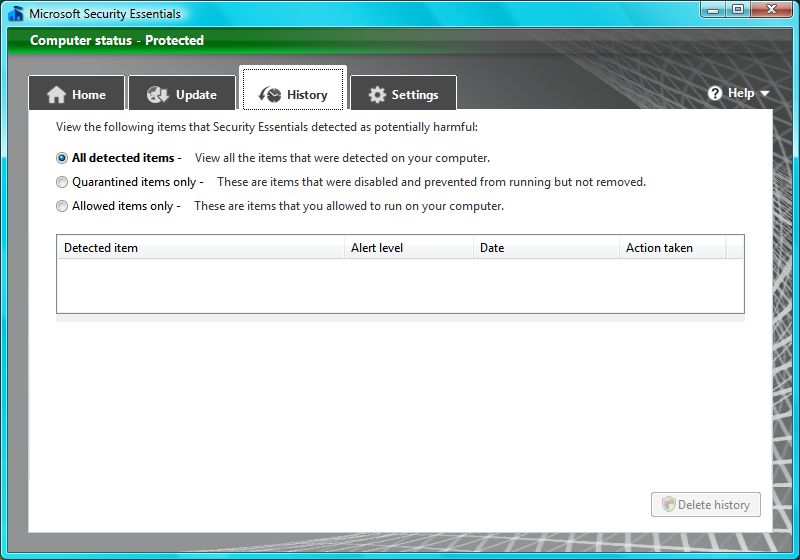
Task: Click the Microsoft Security Essentials title icon
Action: (x=16, y=13)
